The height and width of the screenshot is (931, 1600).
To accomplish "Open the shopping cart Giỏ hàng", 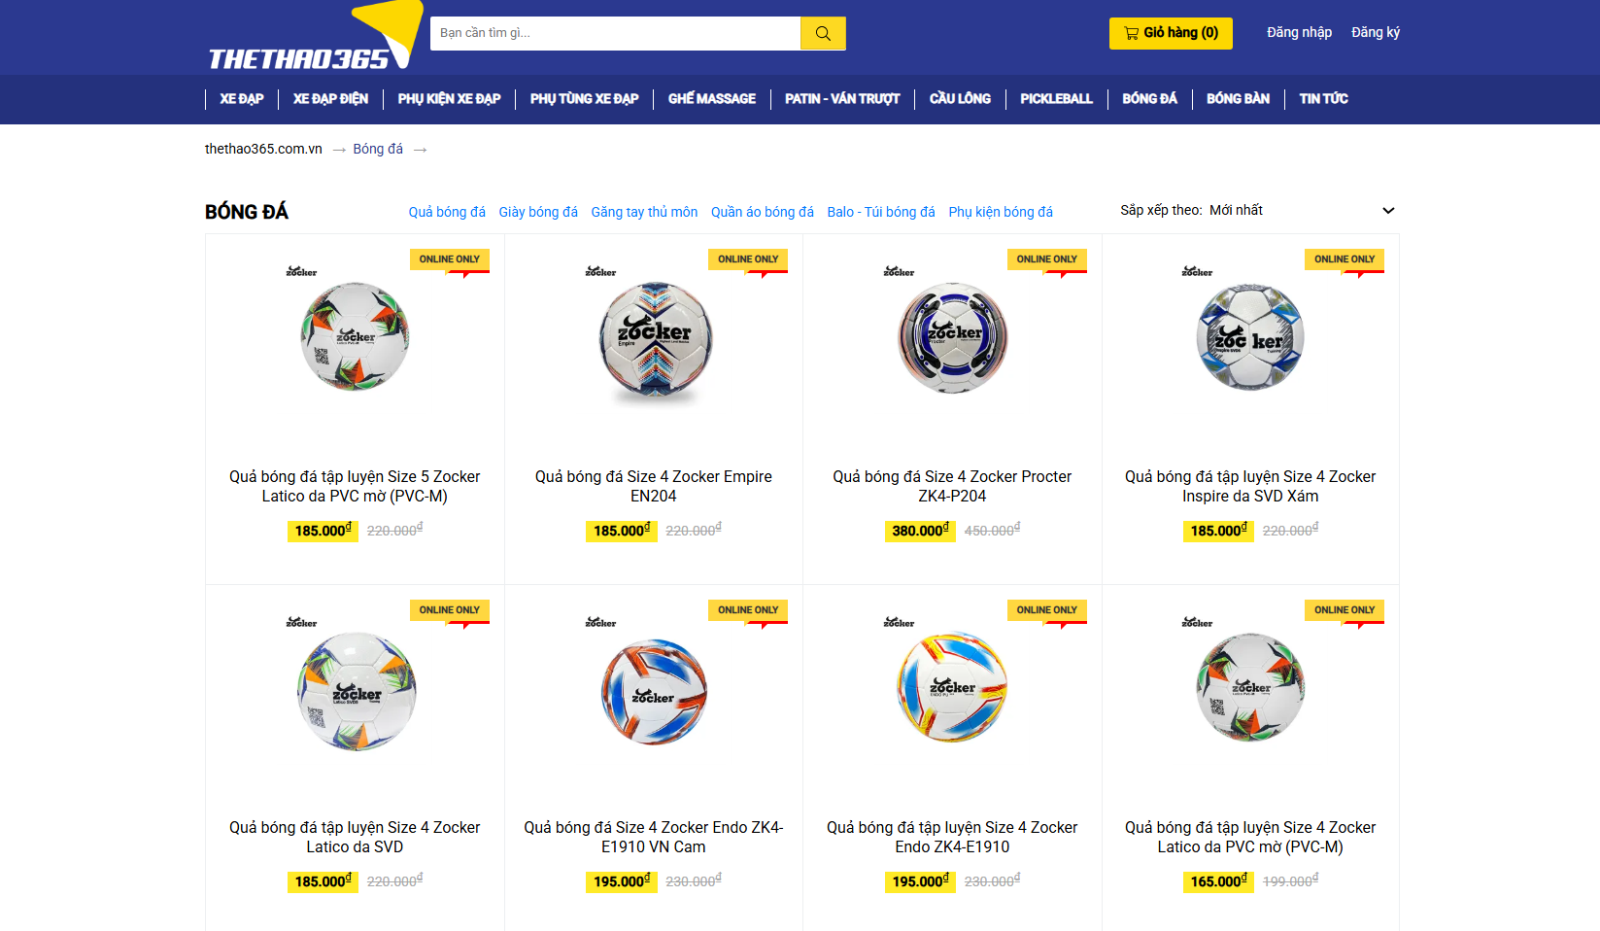I will point(1170,33).
